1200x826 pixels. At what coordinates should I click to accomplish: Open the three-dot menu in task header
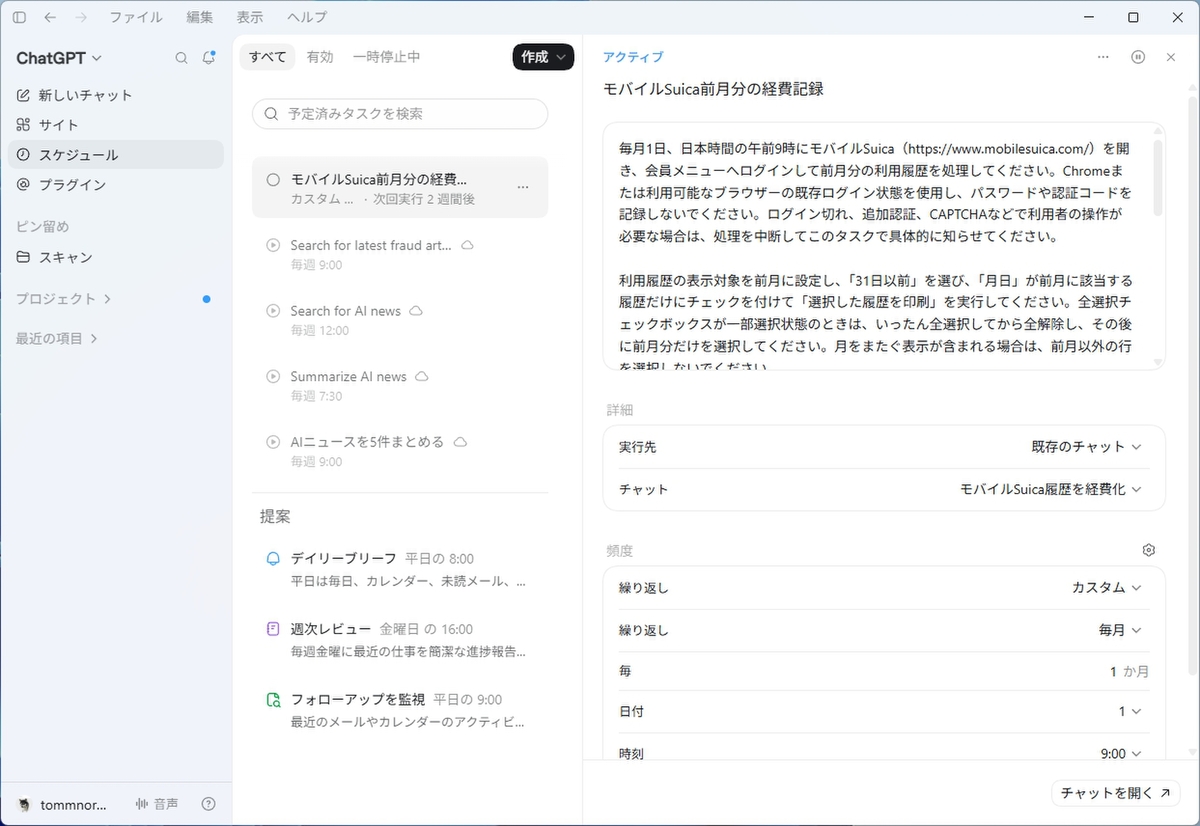point(1103,57)
